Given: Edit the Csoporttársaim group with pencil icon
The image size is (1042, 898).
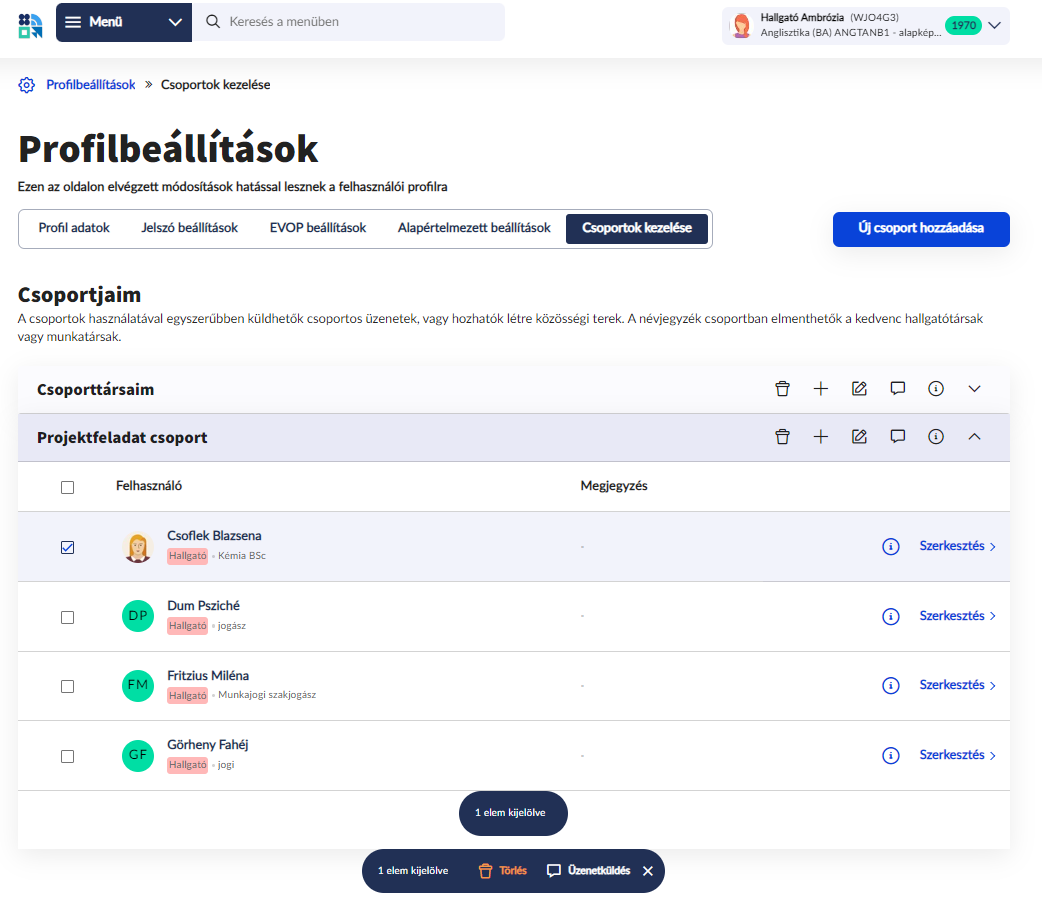Looking at the screenshot, I should 859,389.
